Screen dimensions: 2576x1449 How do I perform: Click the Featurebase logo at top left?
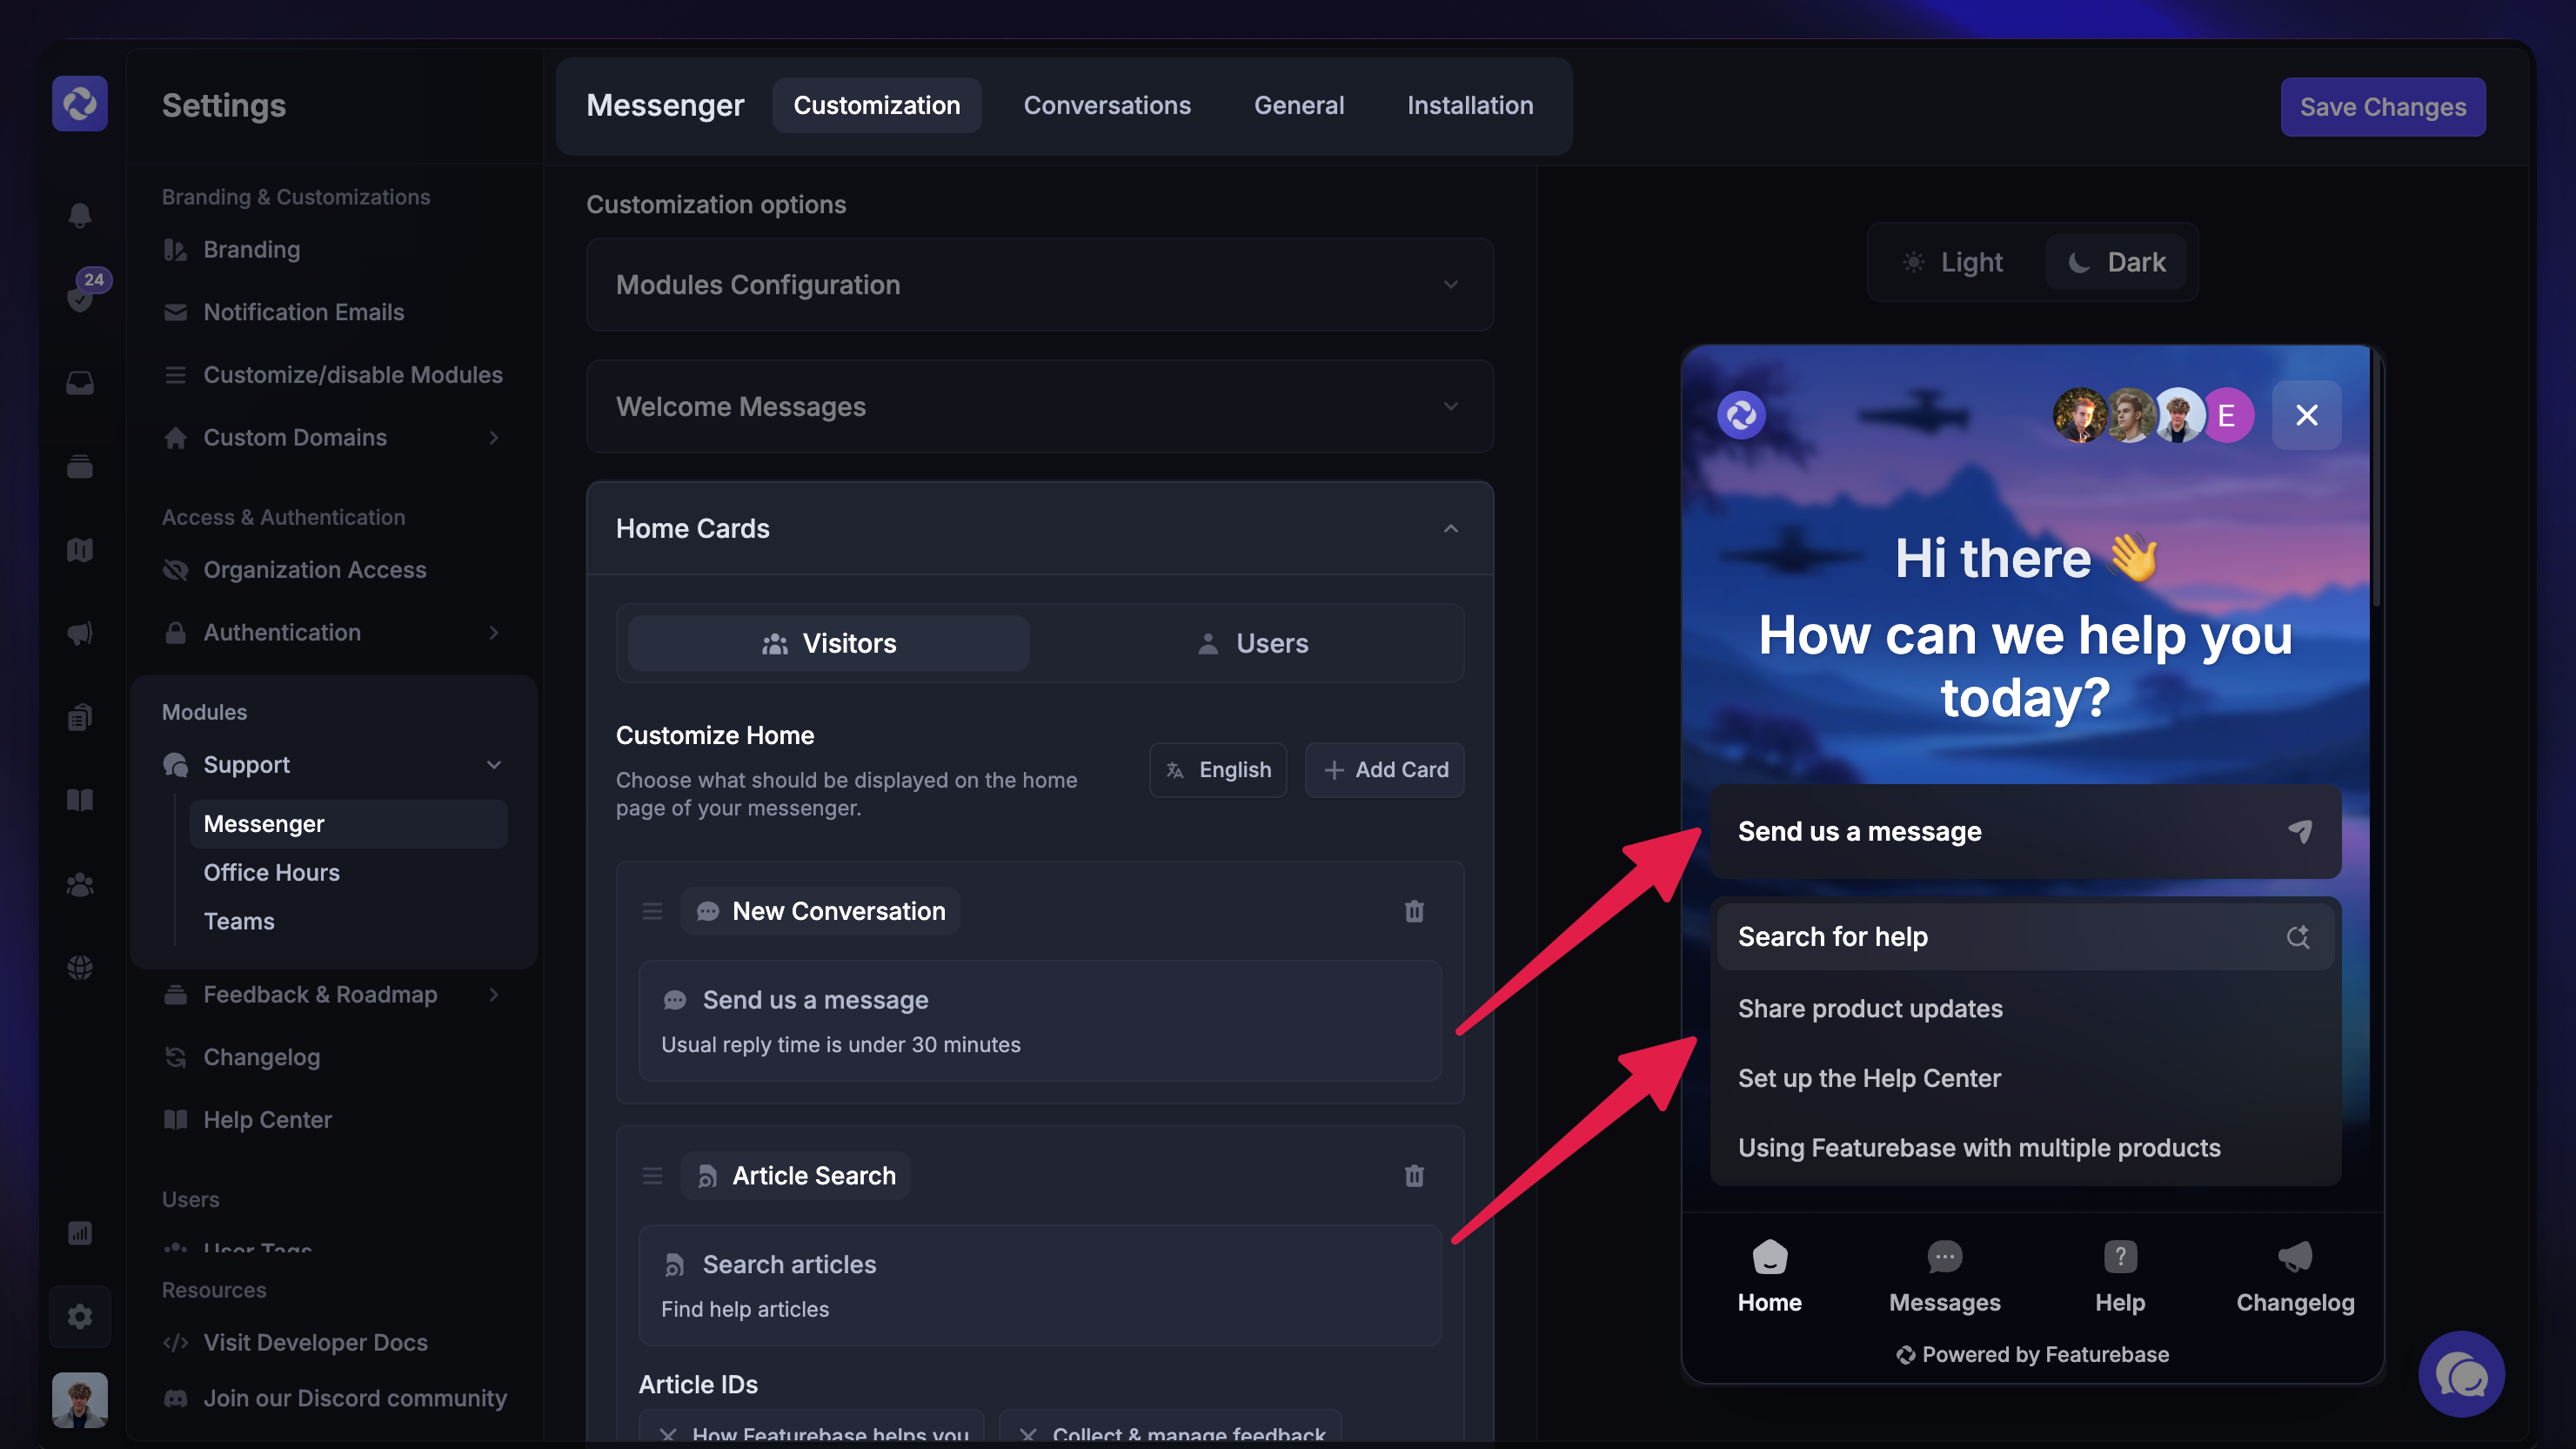coord(80,104)
